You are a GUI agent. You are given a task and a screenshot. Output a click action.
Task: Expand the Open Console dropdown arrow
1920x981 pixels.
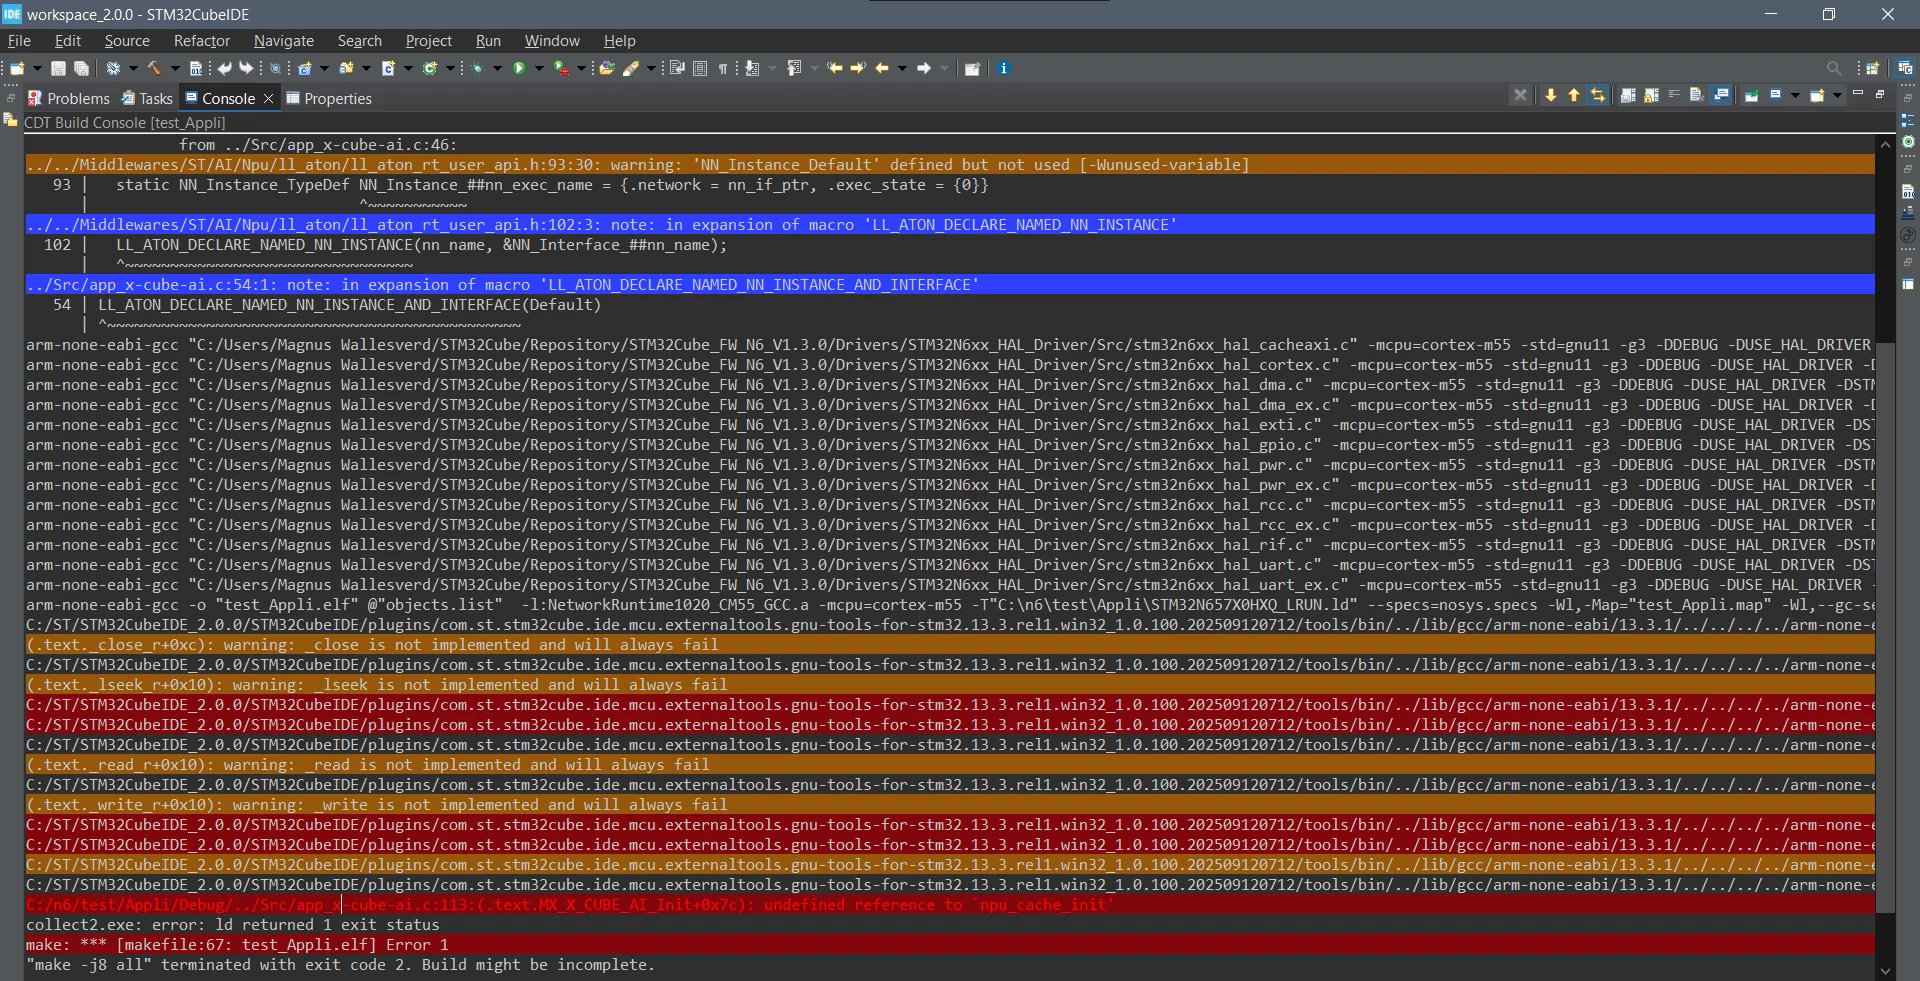coord(1837,95)
